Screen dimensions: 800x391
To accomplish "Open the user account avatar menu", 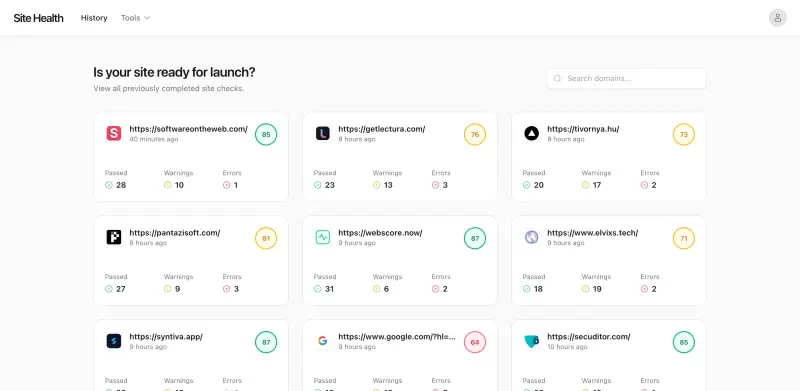I will click(778, 18).
